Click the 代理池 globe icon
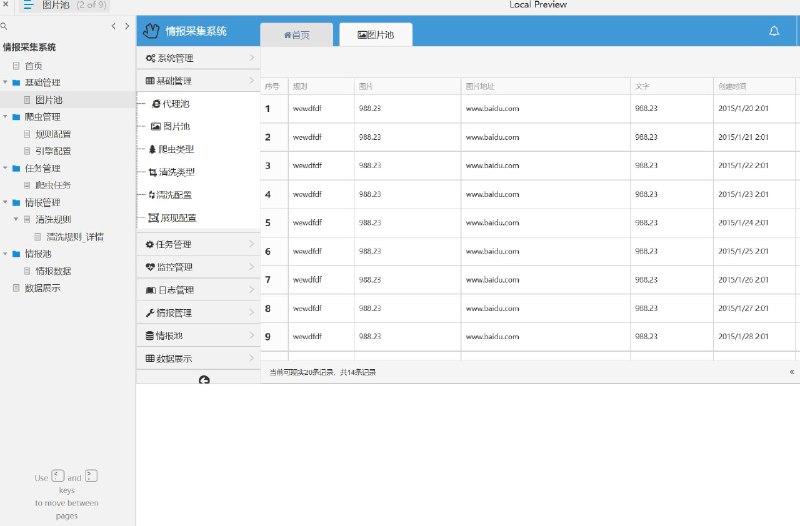The width and height of the screenshot is (800, 526). pyautogui.click(x=156, y=104)
